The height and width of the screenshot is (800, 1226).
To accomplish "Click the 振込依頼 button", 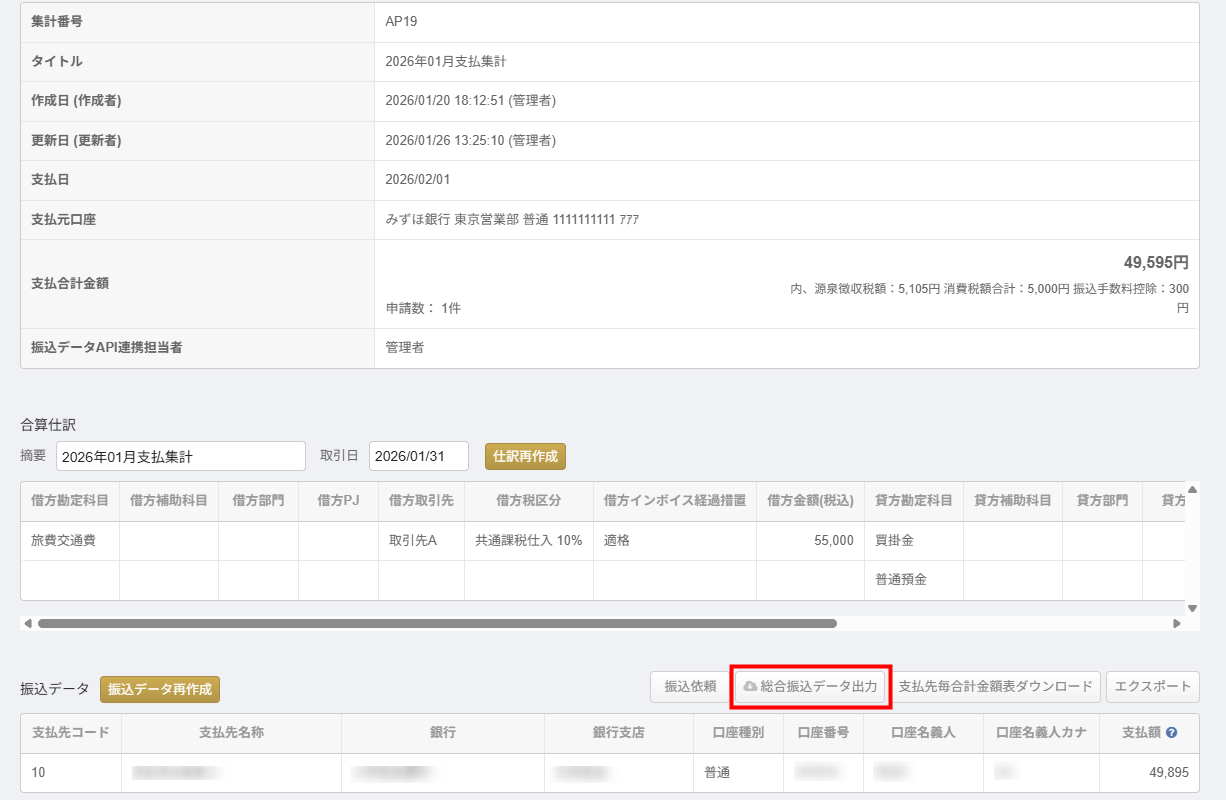I will point(690,687).
